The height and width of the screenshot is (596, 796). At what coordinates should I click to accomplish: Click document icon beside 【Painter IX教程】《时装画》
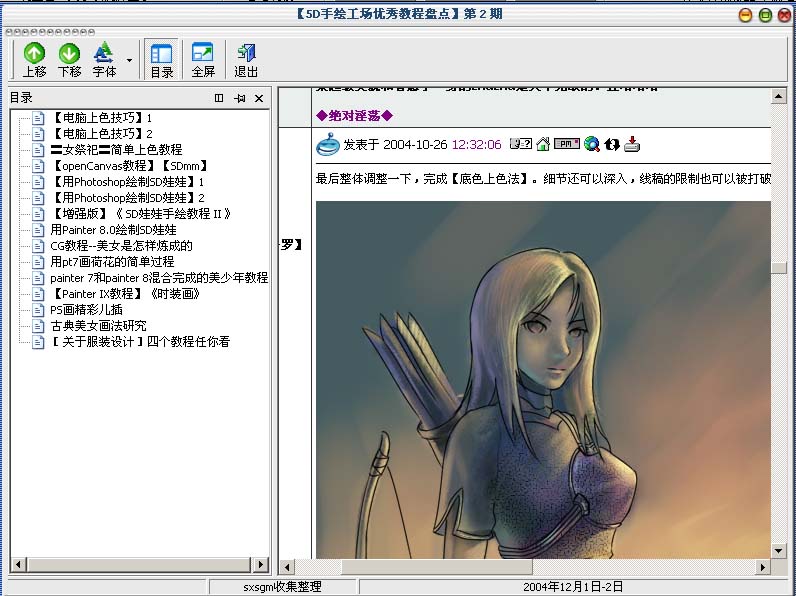tap(38, 293)
